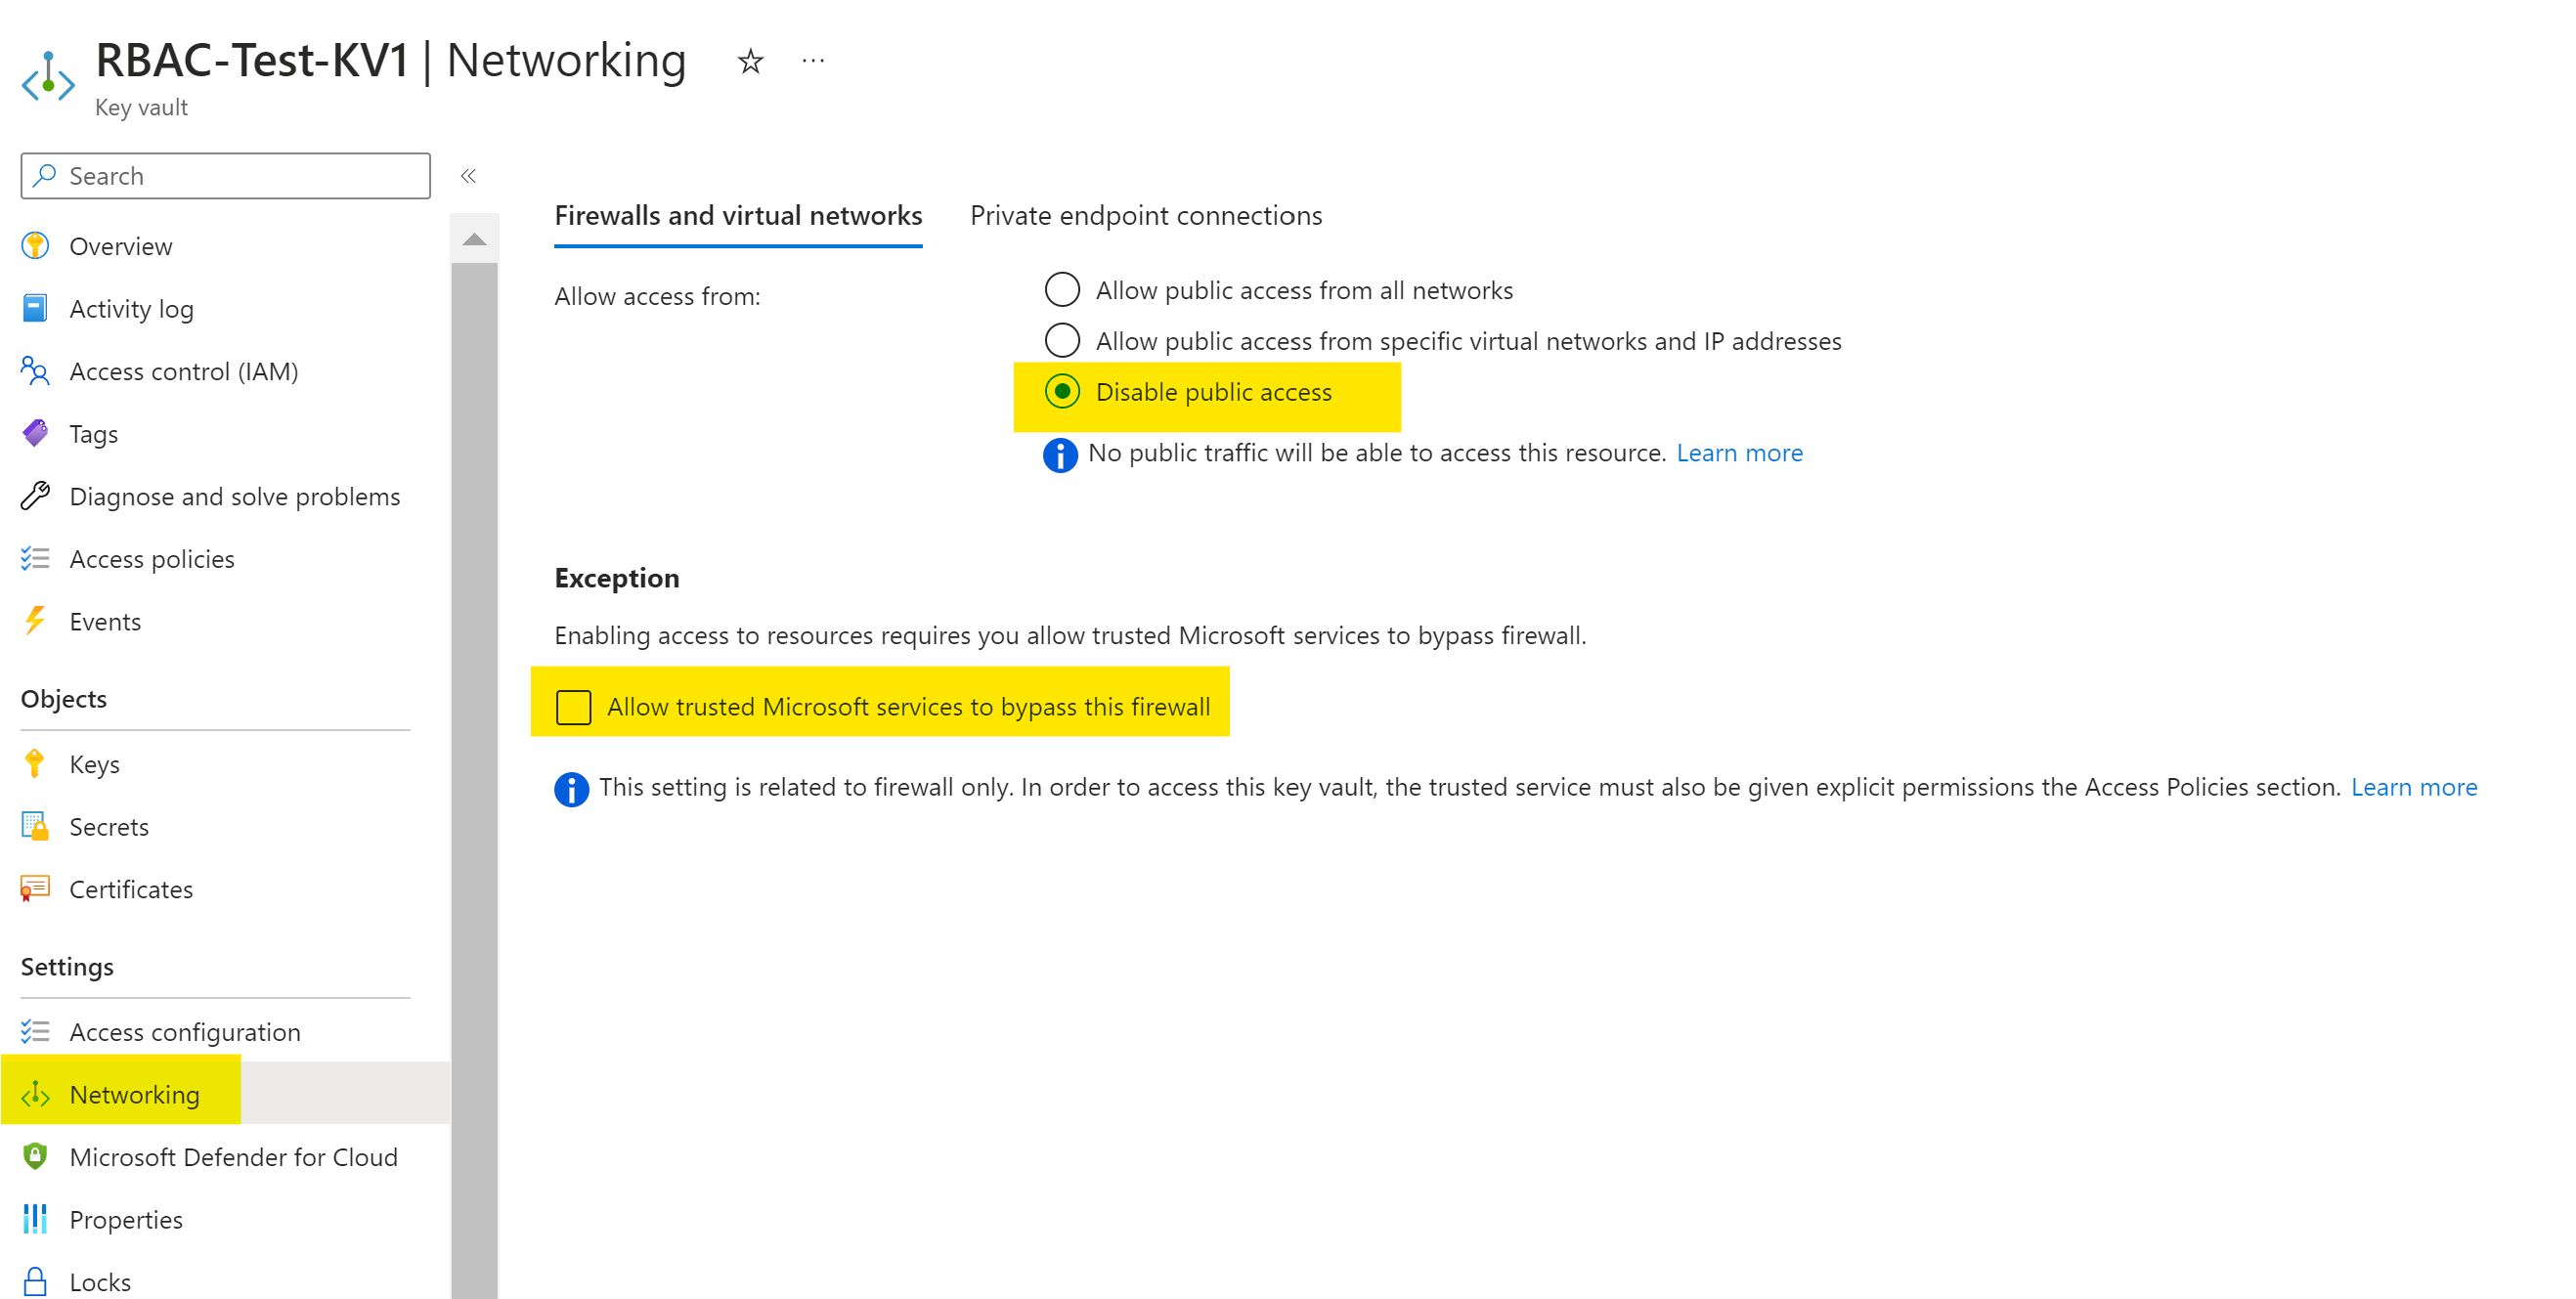Open Access policies label
This screenshot has width=2576, height=1299.
click(152, 559)
